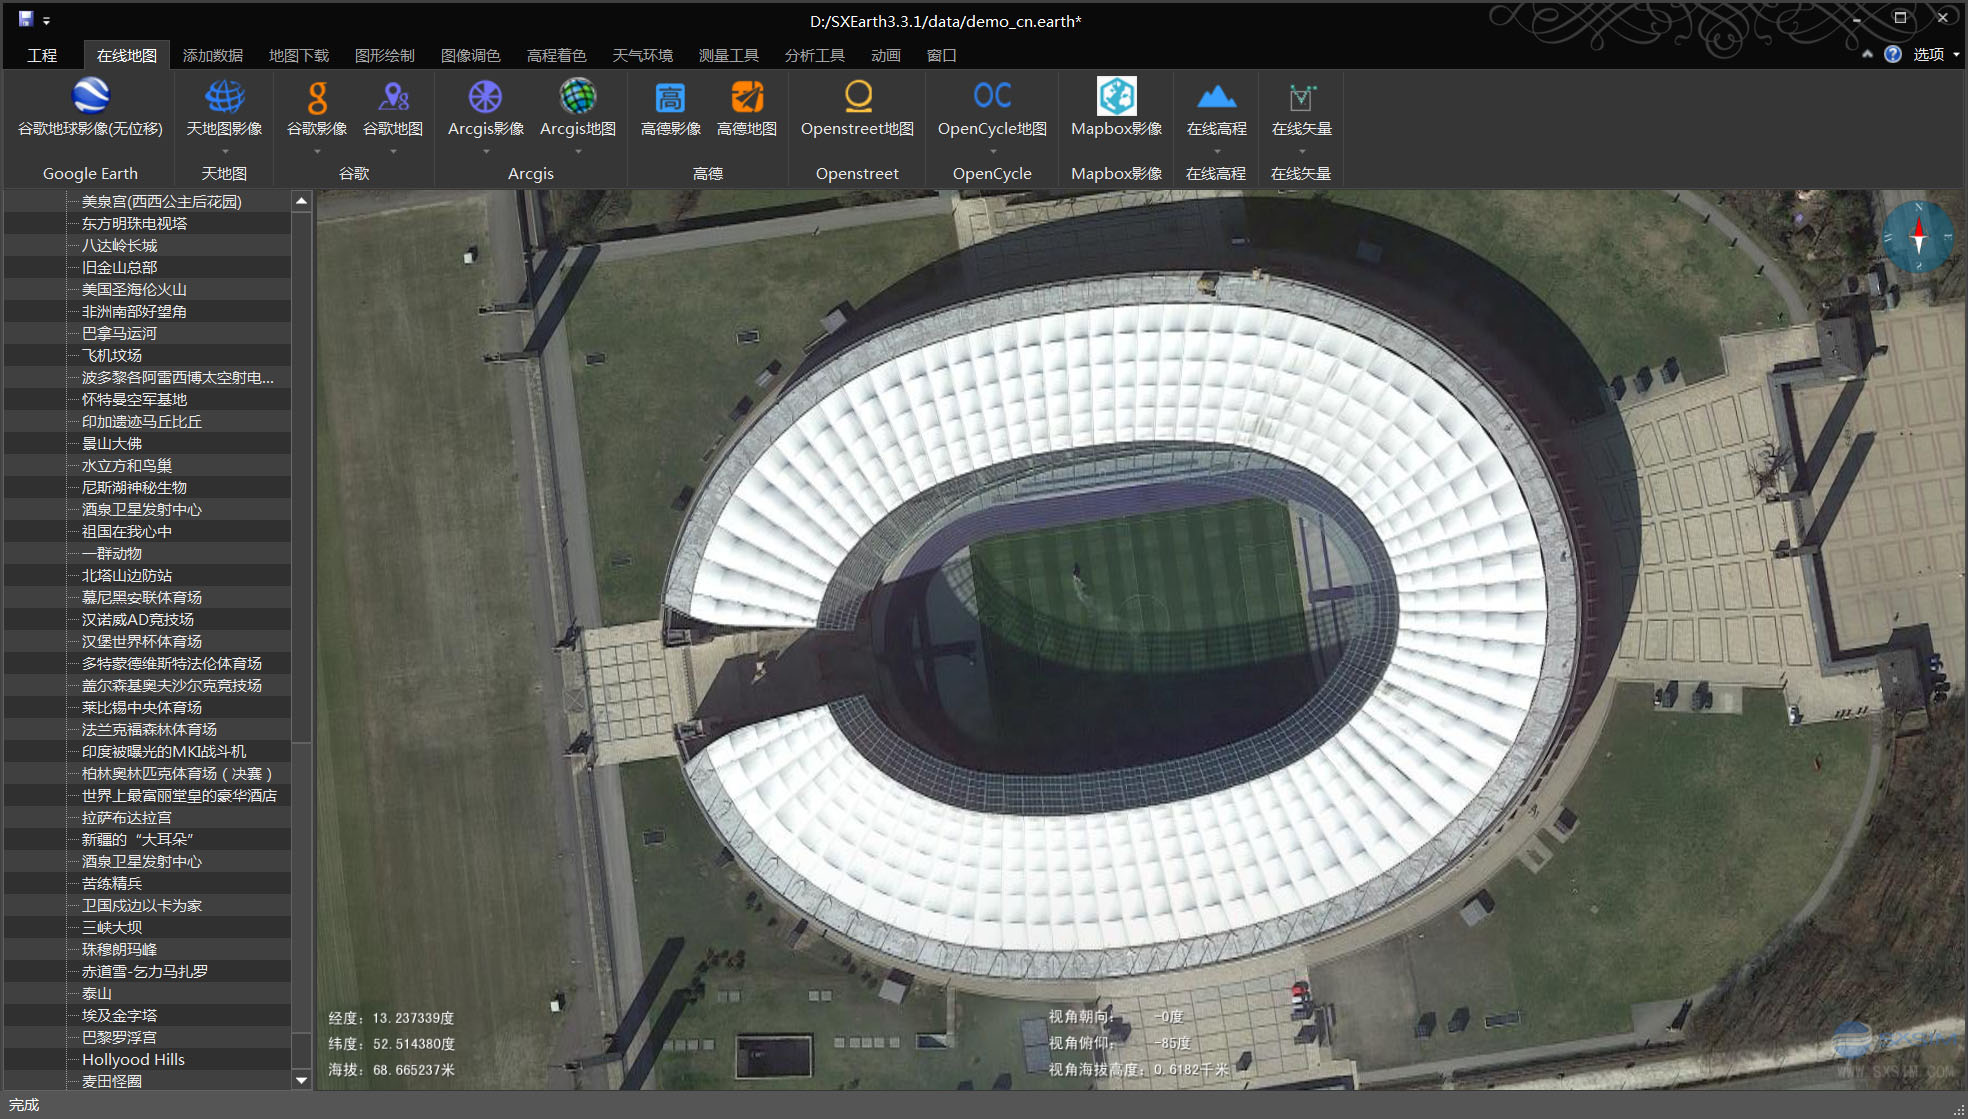
Task: Switch to the 图形绘制 tab
Action: (385, 55)
